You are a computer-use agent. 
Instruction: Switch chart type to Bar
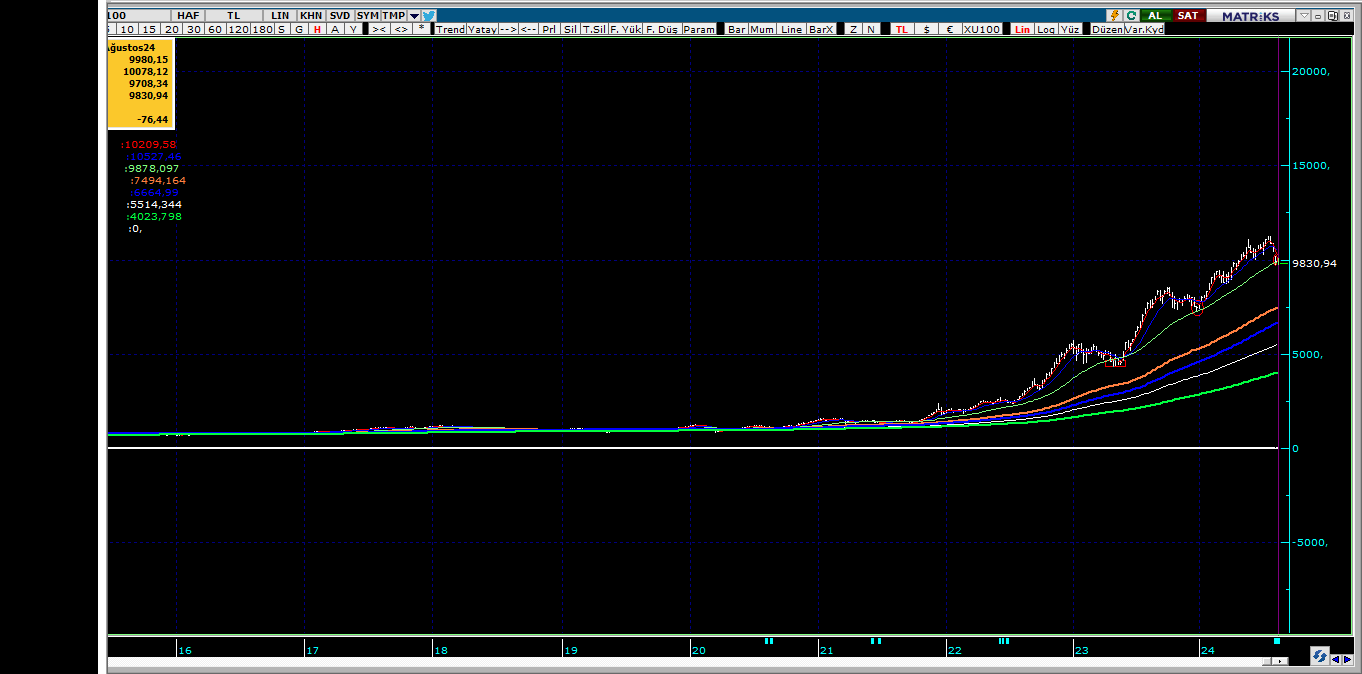(x=737, y=29)
